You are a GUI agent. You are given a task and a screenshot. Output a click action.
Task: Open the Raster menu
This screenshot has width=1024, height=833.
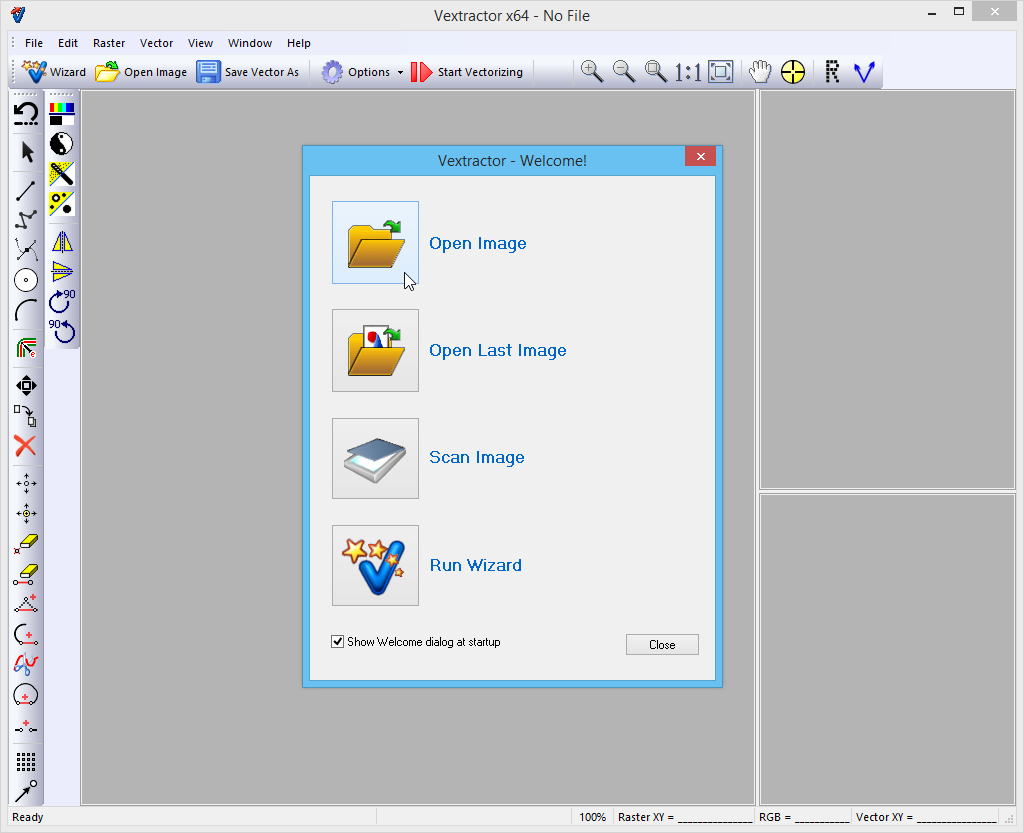(109, 43)
